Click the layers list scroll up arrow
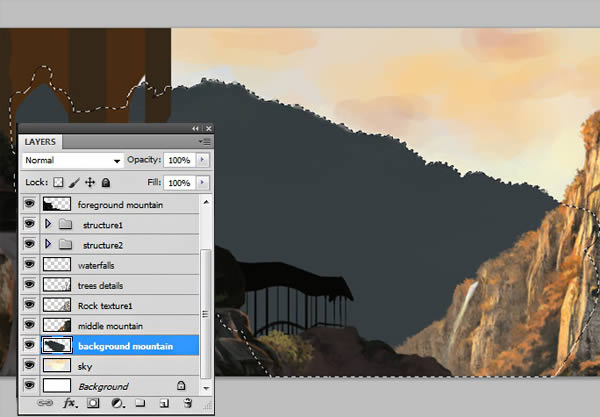The width and height of the screenshot is (600, 417). click(x=206, y=202)
